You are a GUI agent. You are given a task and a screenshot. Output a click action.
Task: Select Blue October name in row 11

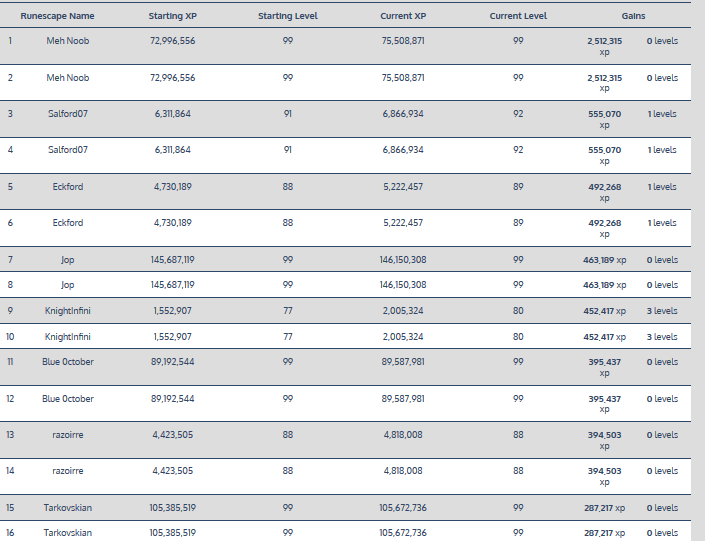(68, 362)
